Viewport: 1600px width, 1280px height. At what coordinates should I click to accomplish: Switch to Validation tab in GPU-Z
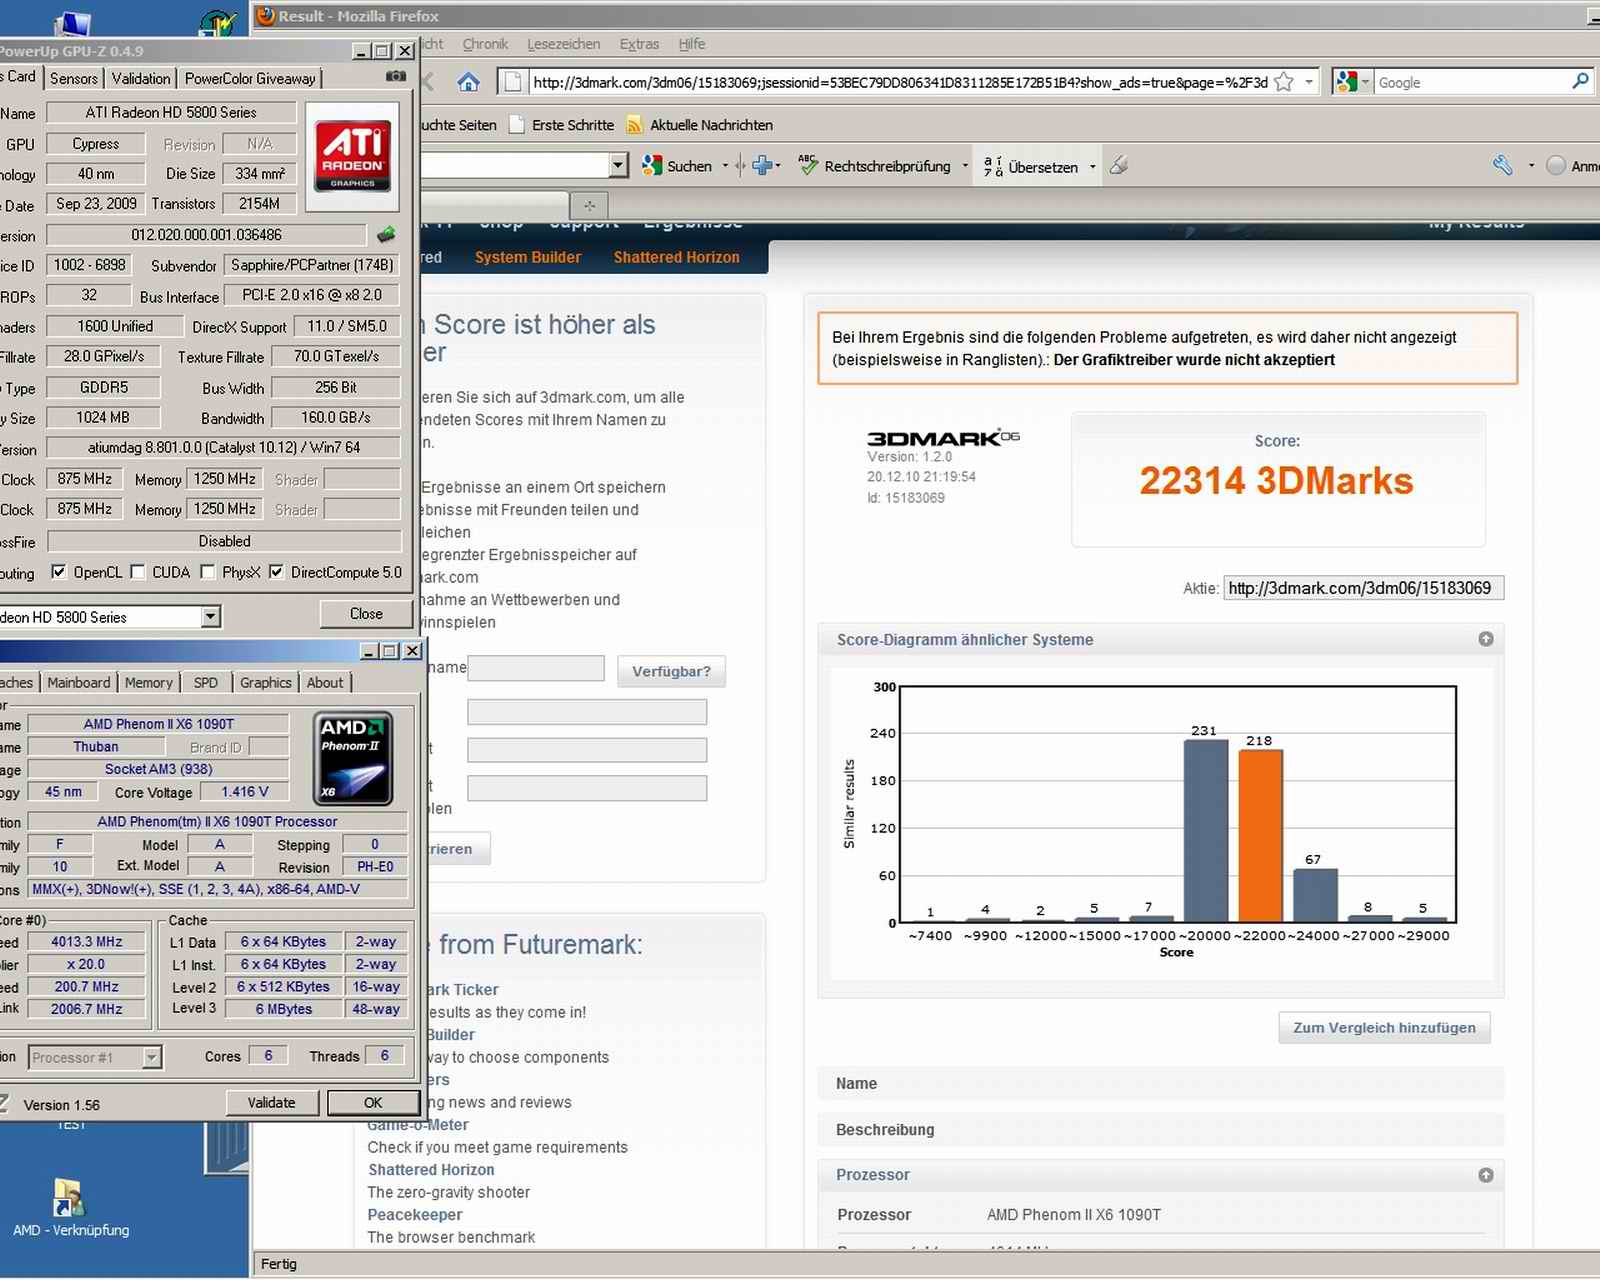point(141,78)
